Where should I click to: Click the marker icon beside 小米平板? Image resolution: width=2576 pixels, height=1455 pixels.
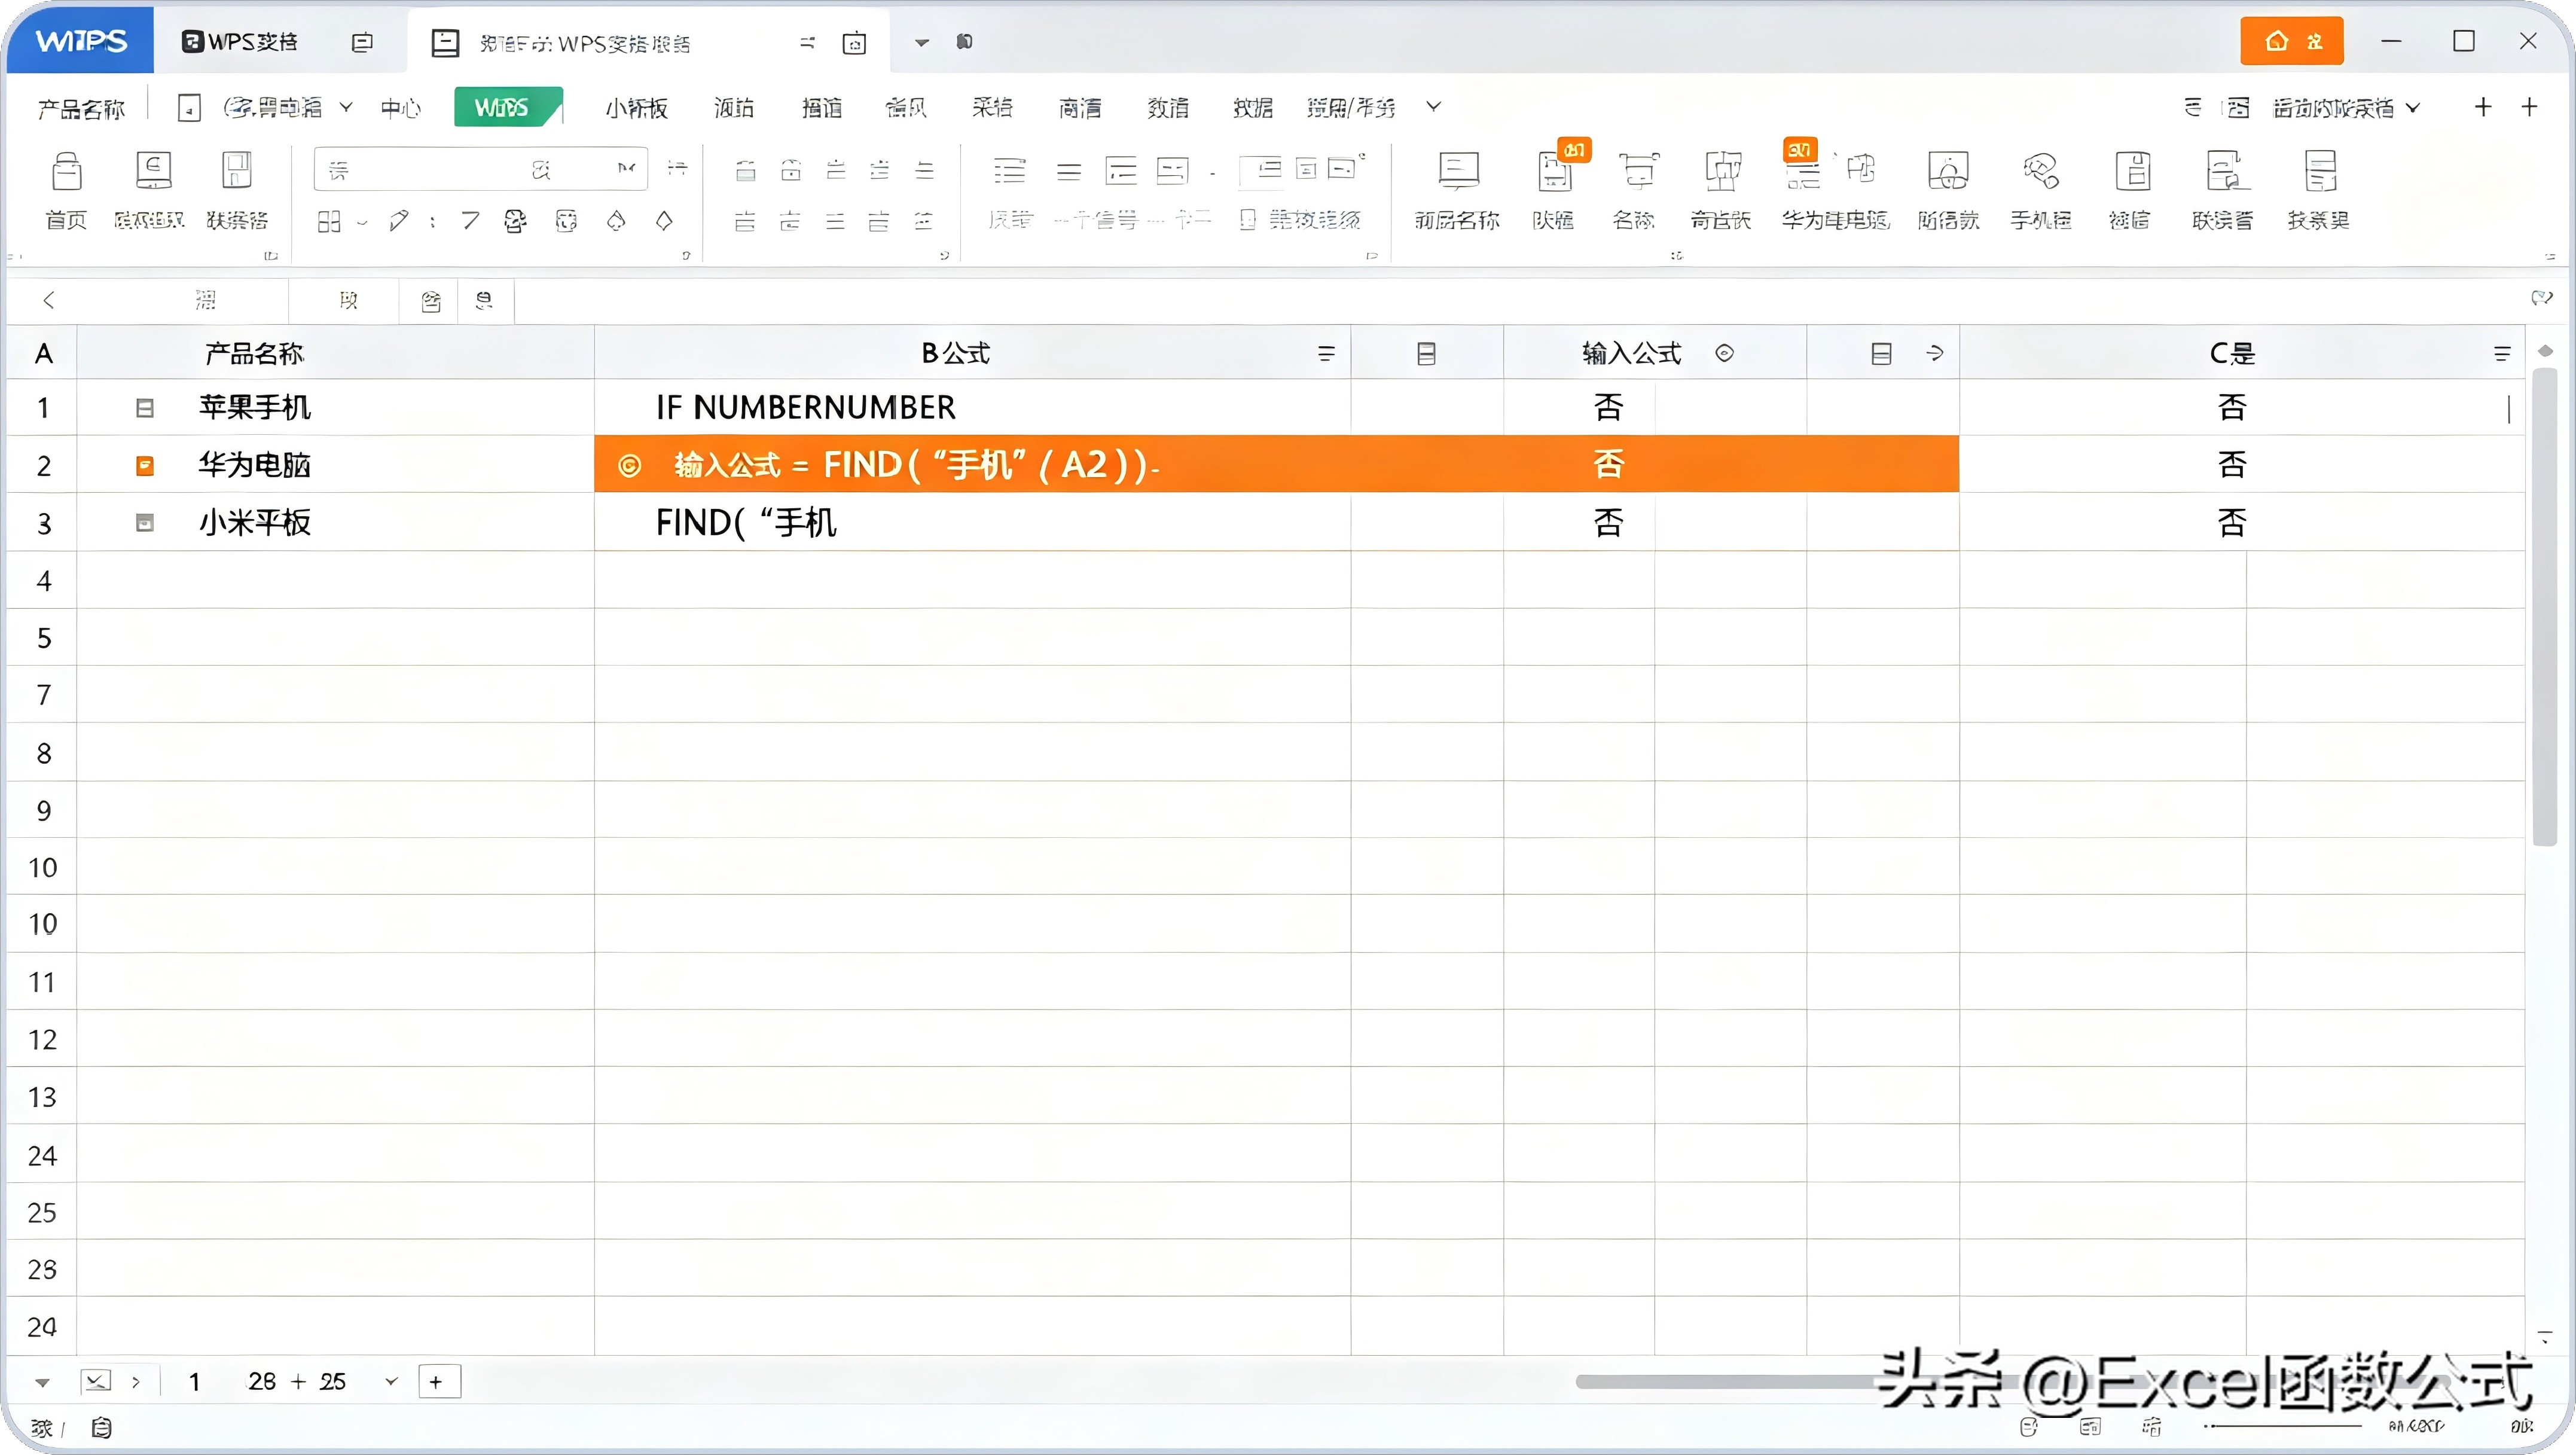[x=145, y=523]
